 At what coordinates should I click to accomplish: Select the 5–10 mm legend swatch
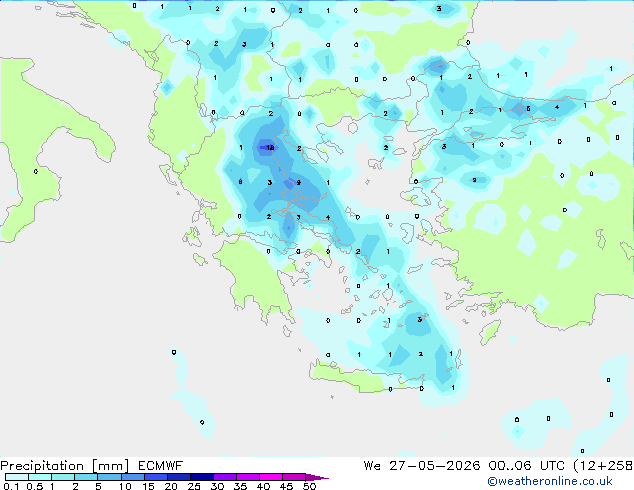[x=109, y=477]
